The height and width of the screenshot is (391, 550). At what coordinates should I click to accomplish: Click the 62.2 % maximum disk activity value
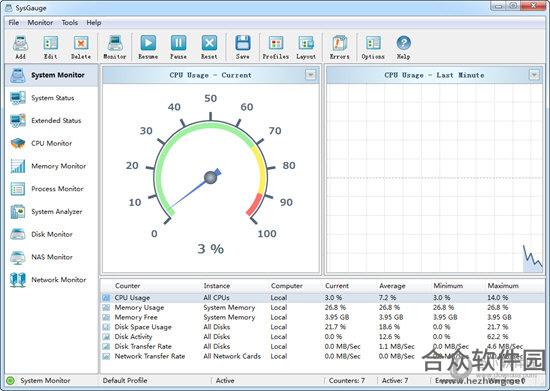[x=498, y=337]
